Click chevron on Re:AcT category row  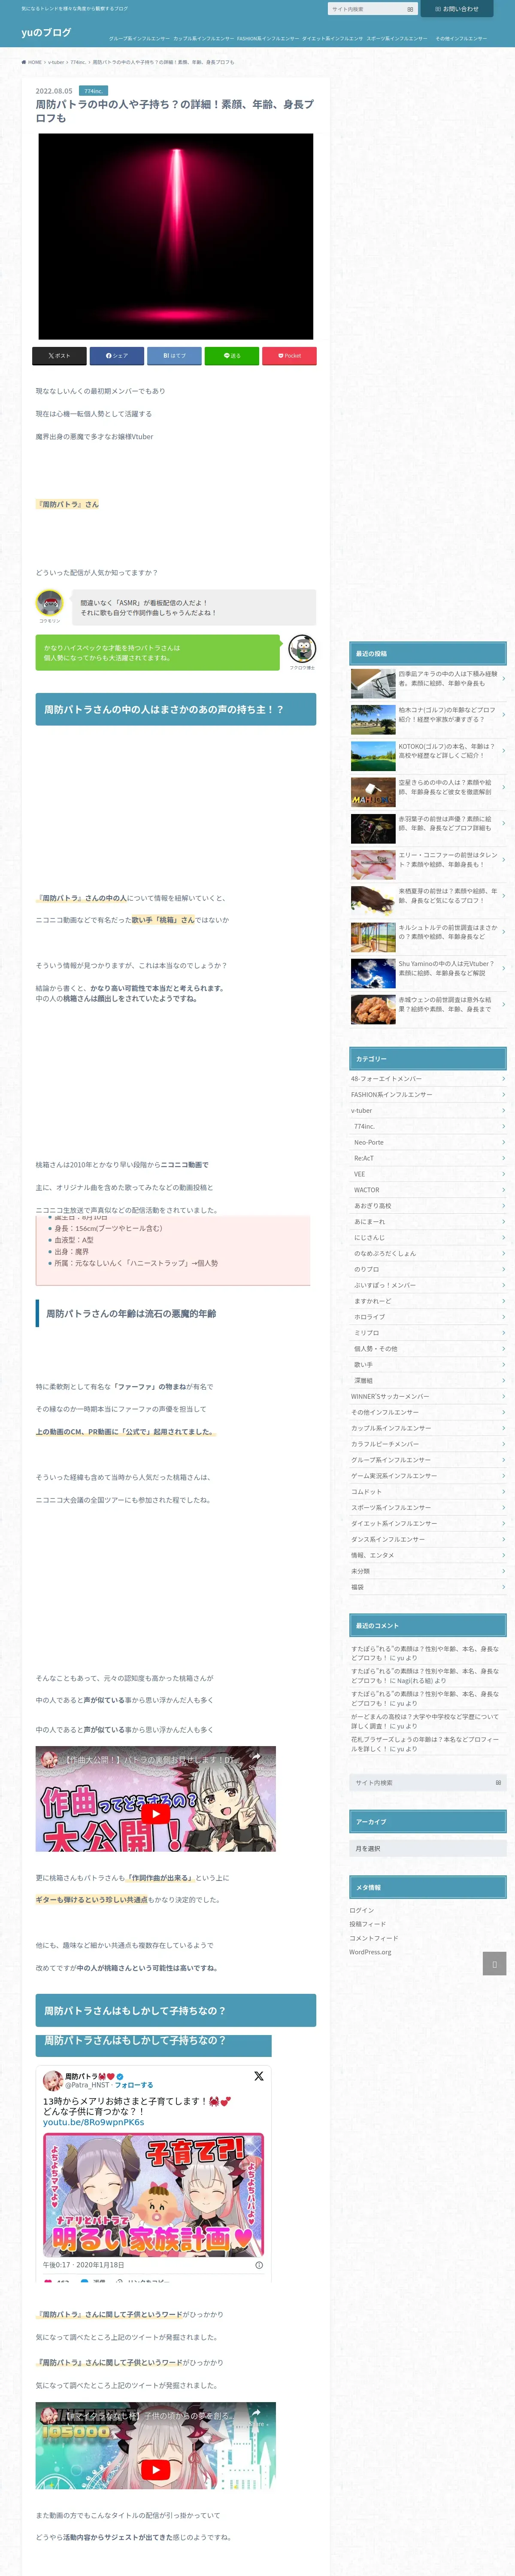(503, 1158)
